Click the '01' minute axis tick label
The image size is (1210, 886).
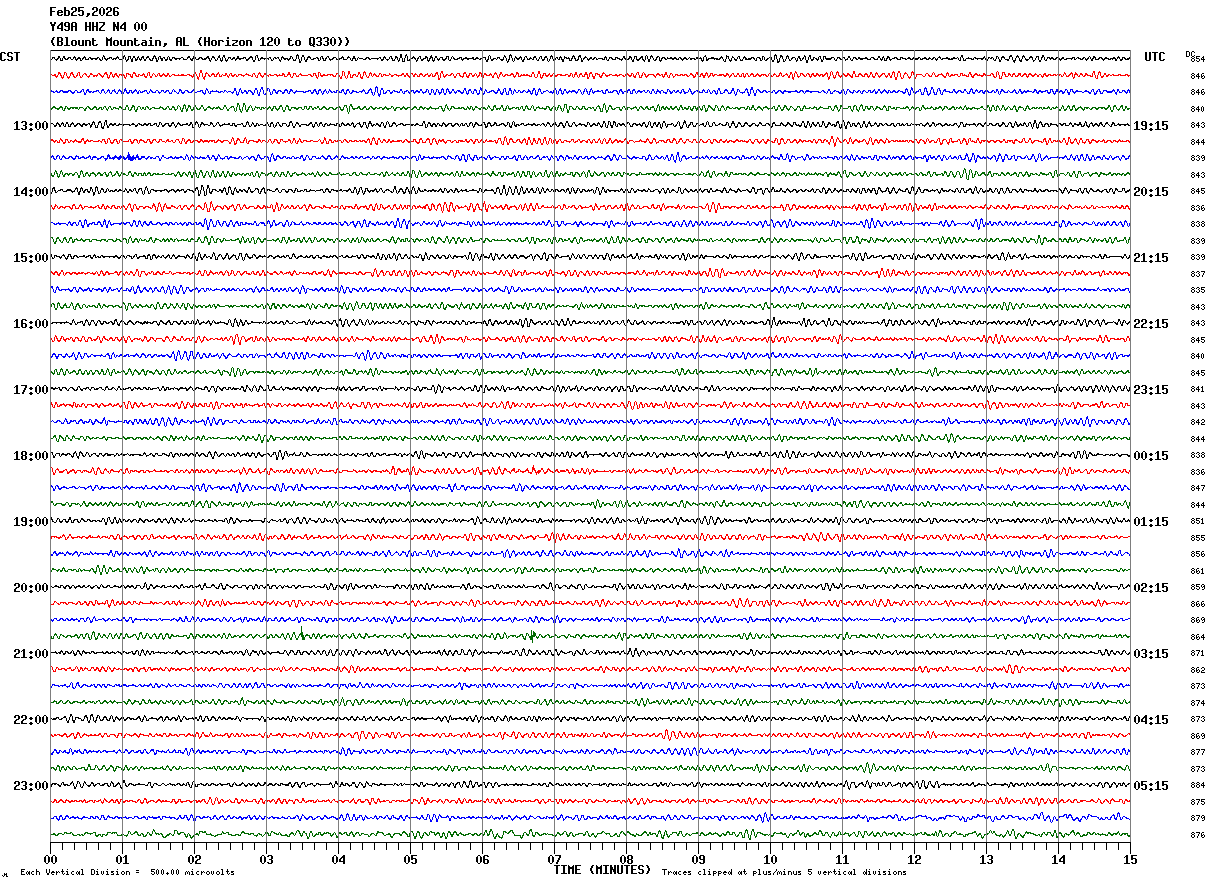pyautogui.click(x=122, y=859)
